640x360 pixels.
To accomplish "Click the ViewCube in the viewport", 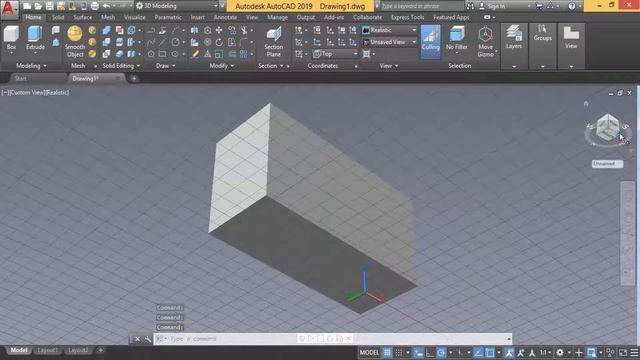I will tap(608, 127).
